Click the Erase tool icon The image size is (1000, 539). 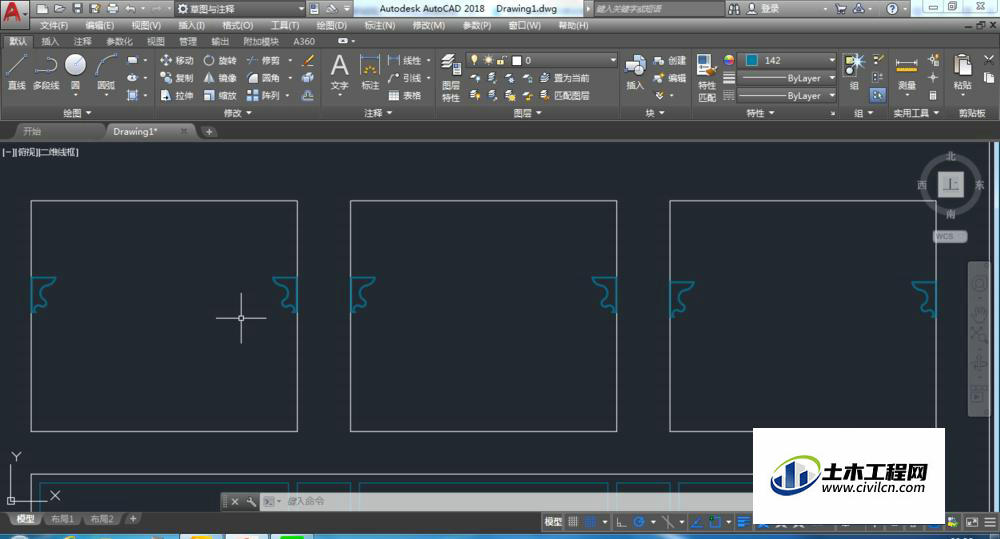pyautogui.click(x=308, y=61)
